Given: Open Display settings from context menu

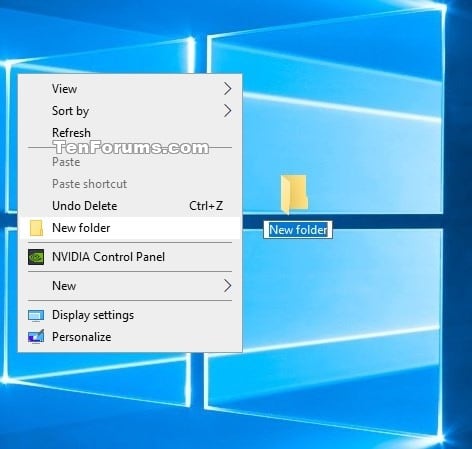Looking at the screenshot, I should [x=130, y=315].
